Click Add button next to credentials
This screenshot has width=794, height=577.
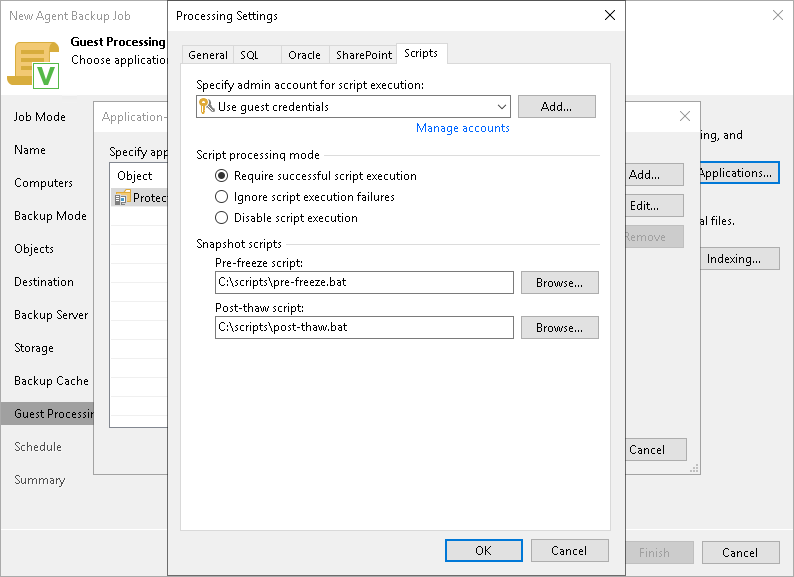point(557,107)
